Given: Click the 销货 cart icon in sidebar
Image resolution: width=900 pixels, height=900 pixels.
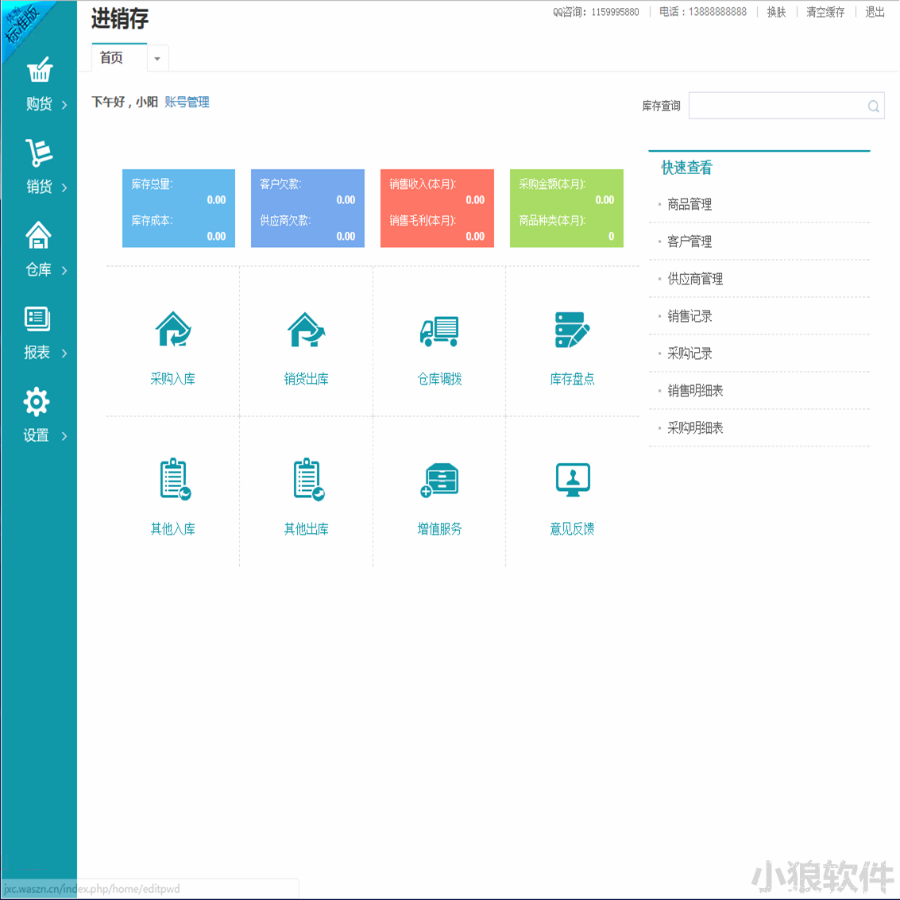Looking at the screenshot, I should [x=38, y=152].
